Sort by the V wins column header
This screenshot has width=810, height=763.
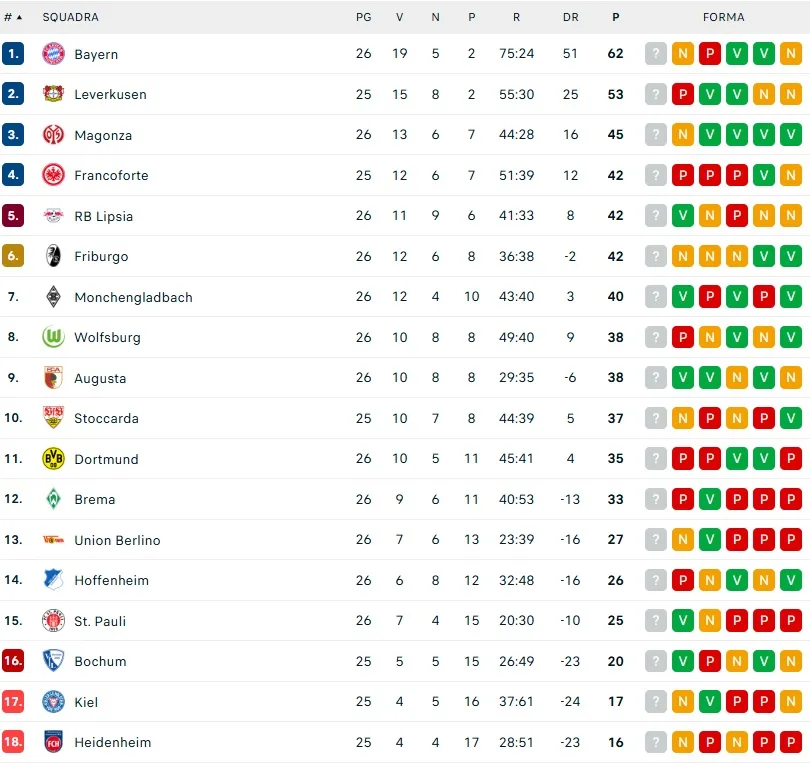tap(400, 17)
